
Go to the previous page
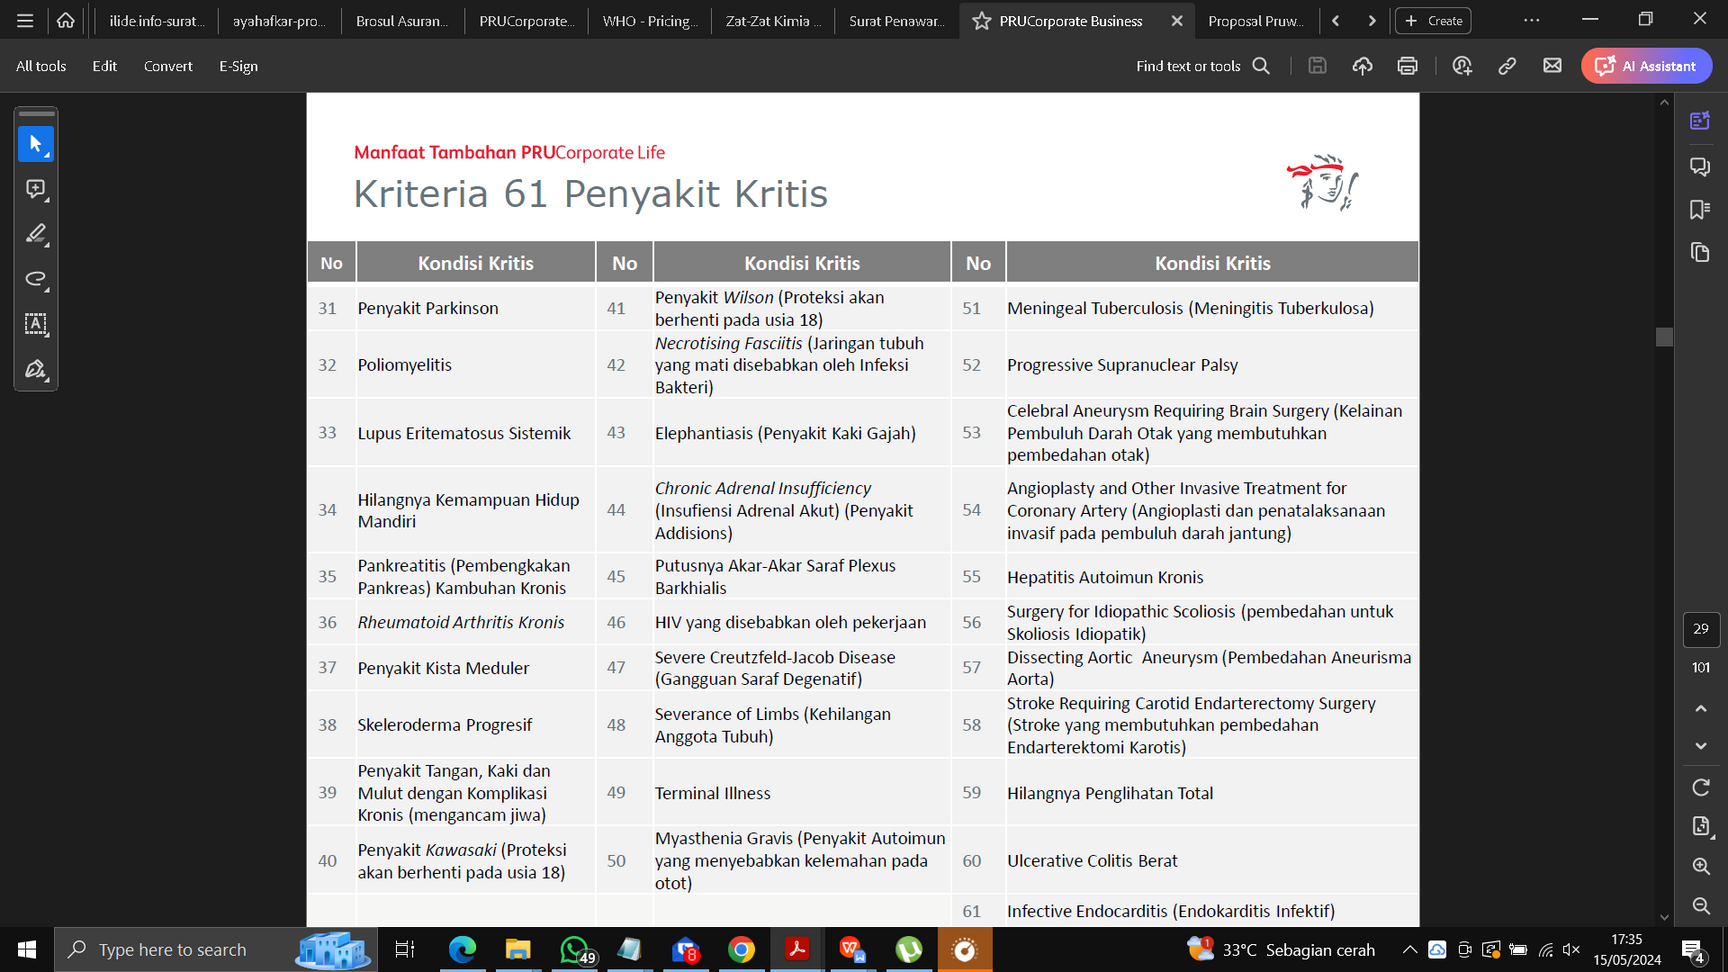1701,709
